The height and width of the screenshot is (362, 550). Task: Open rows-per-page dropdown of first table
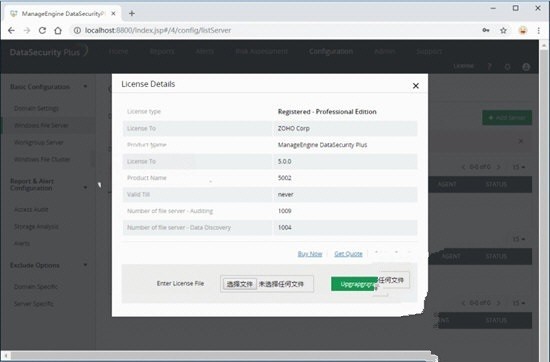pyautogui.click(x=519, y=167)
